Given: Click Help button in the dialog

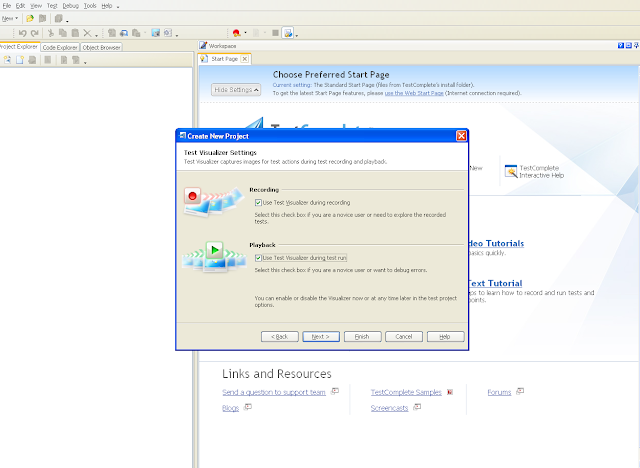Looking at the screenshot, I should (445, 337).
